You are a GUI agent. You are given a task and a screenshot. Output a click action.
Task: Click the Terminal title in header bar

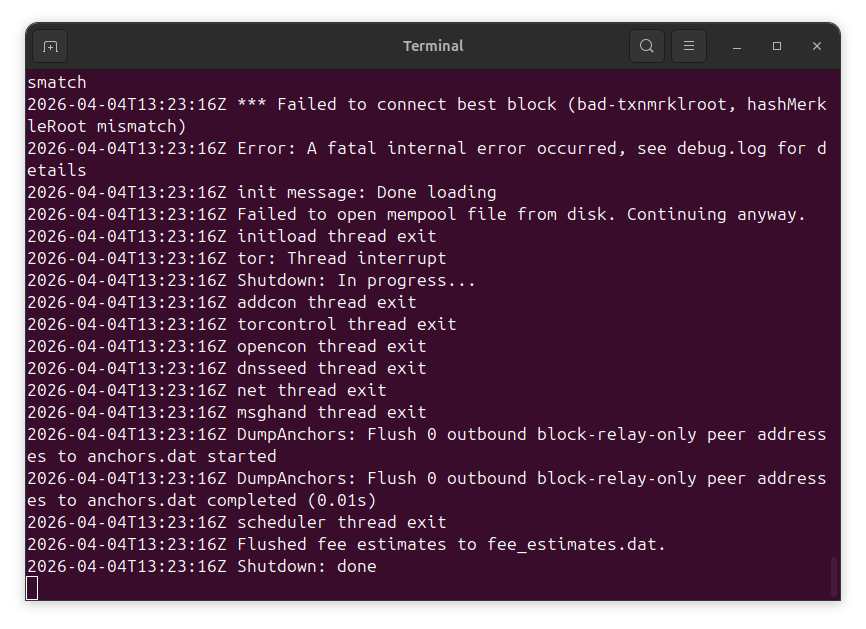[433, 46]
